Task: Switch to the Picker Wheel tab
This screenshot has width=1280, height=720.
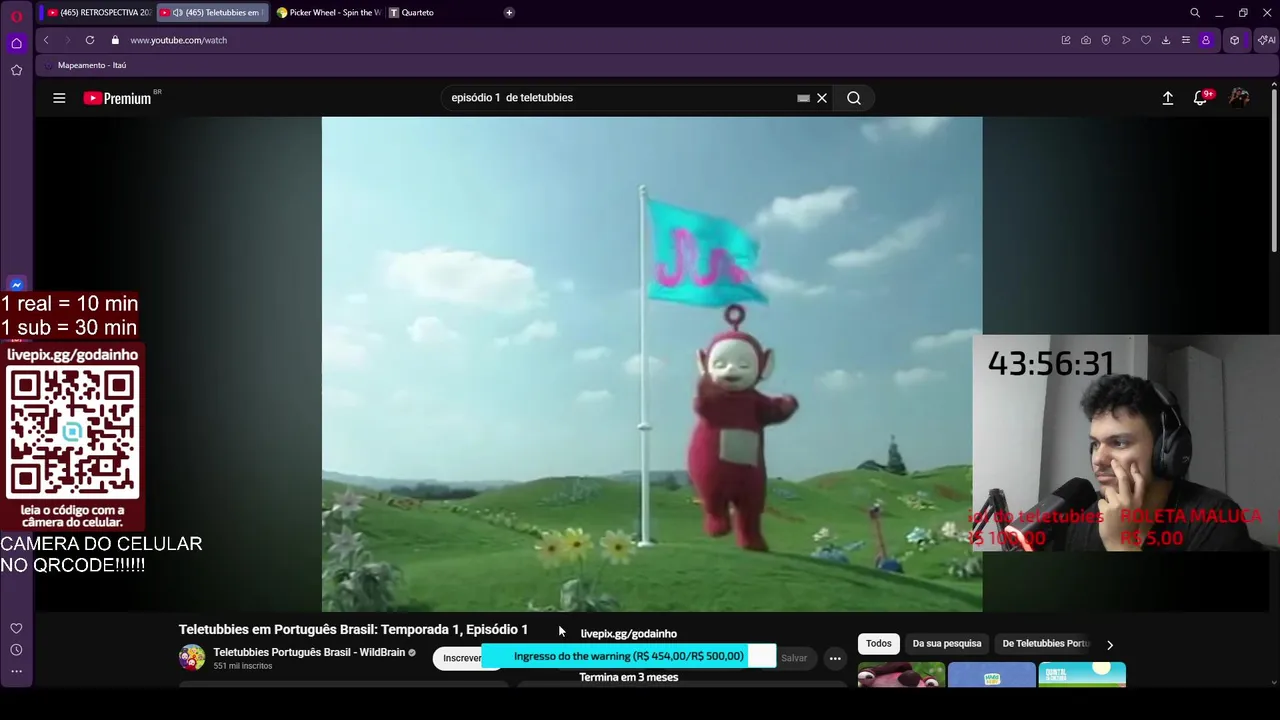Action: pyautogui.click(x=328, y=13)
